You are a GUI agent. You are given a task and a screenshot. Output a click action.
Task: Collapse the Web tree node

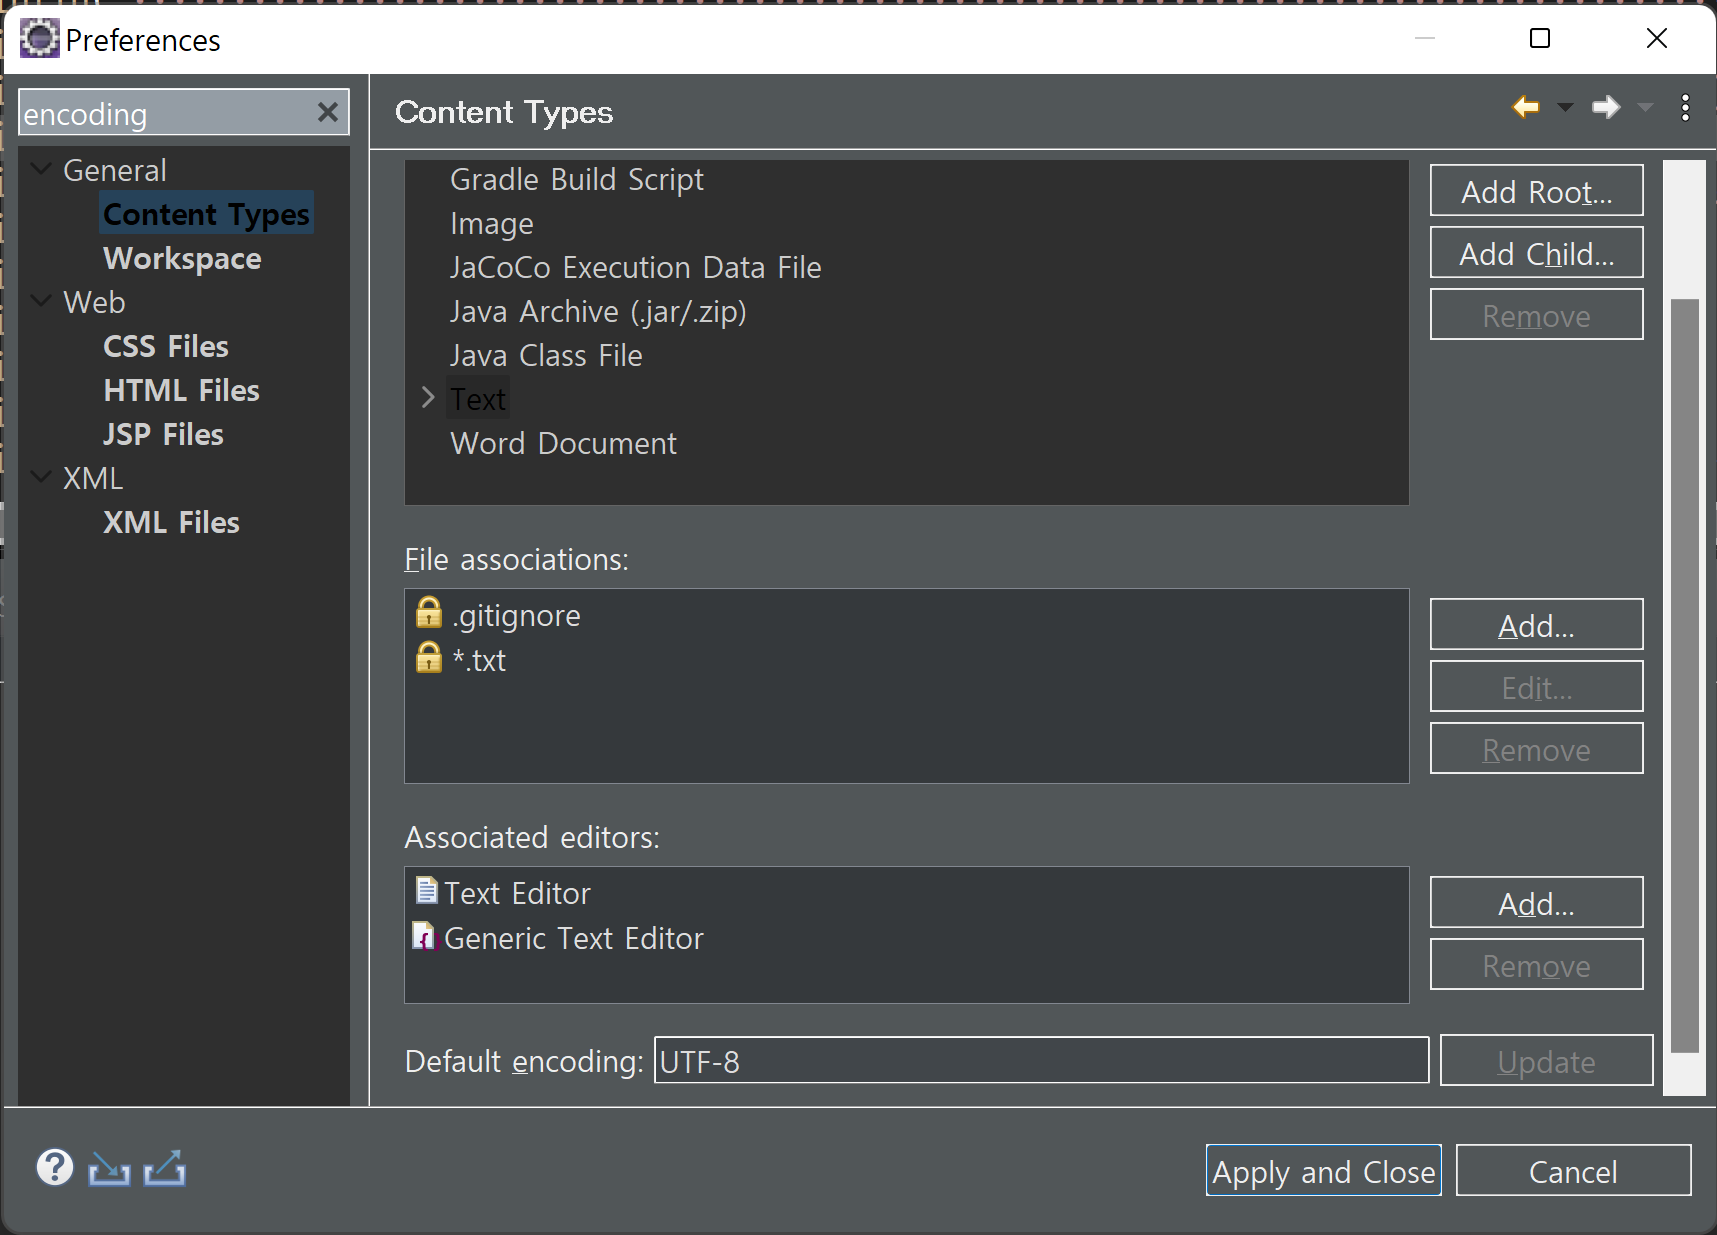click(x=41, y=301)
